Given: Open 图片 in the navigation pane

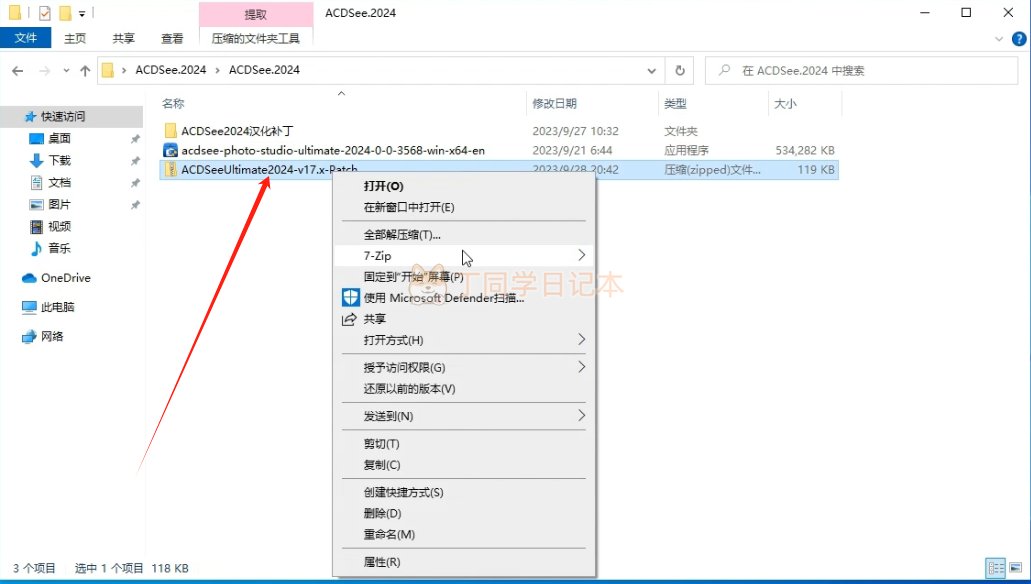Looking at the screenshot, I should [59, 205].
